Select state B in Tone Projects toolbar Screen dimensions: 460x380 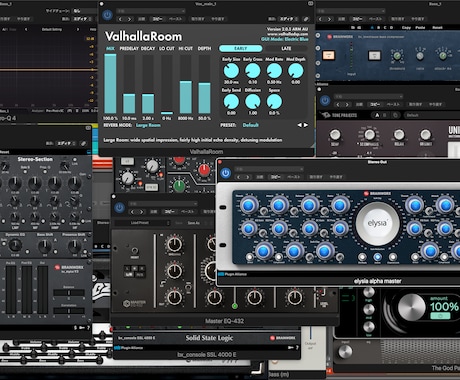(385, 115)
